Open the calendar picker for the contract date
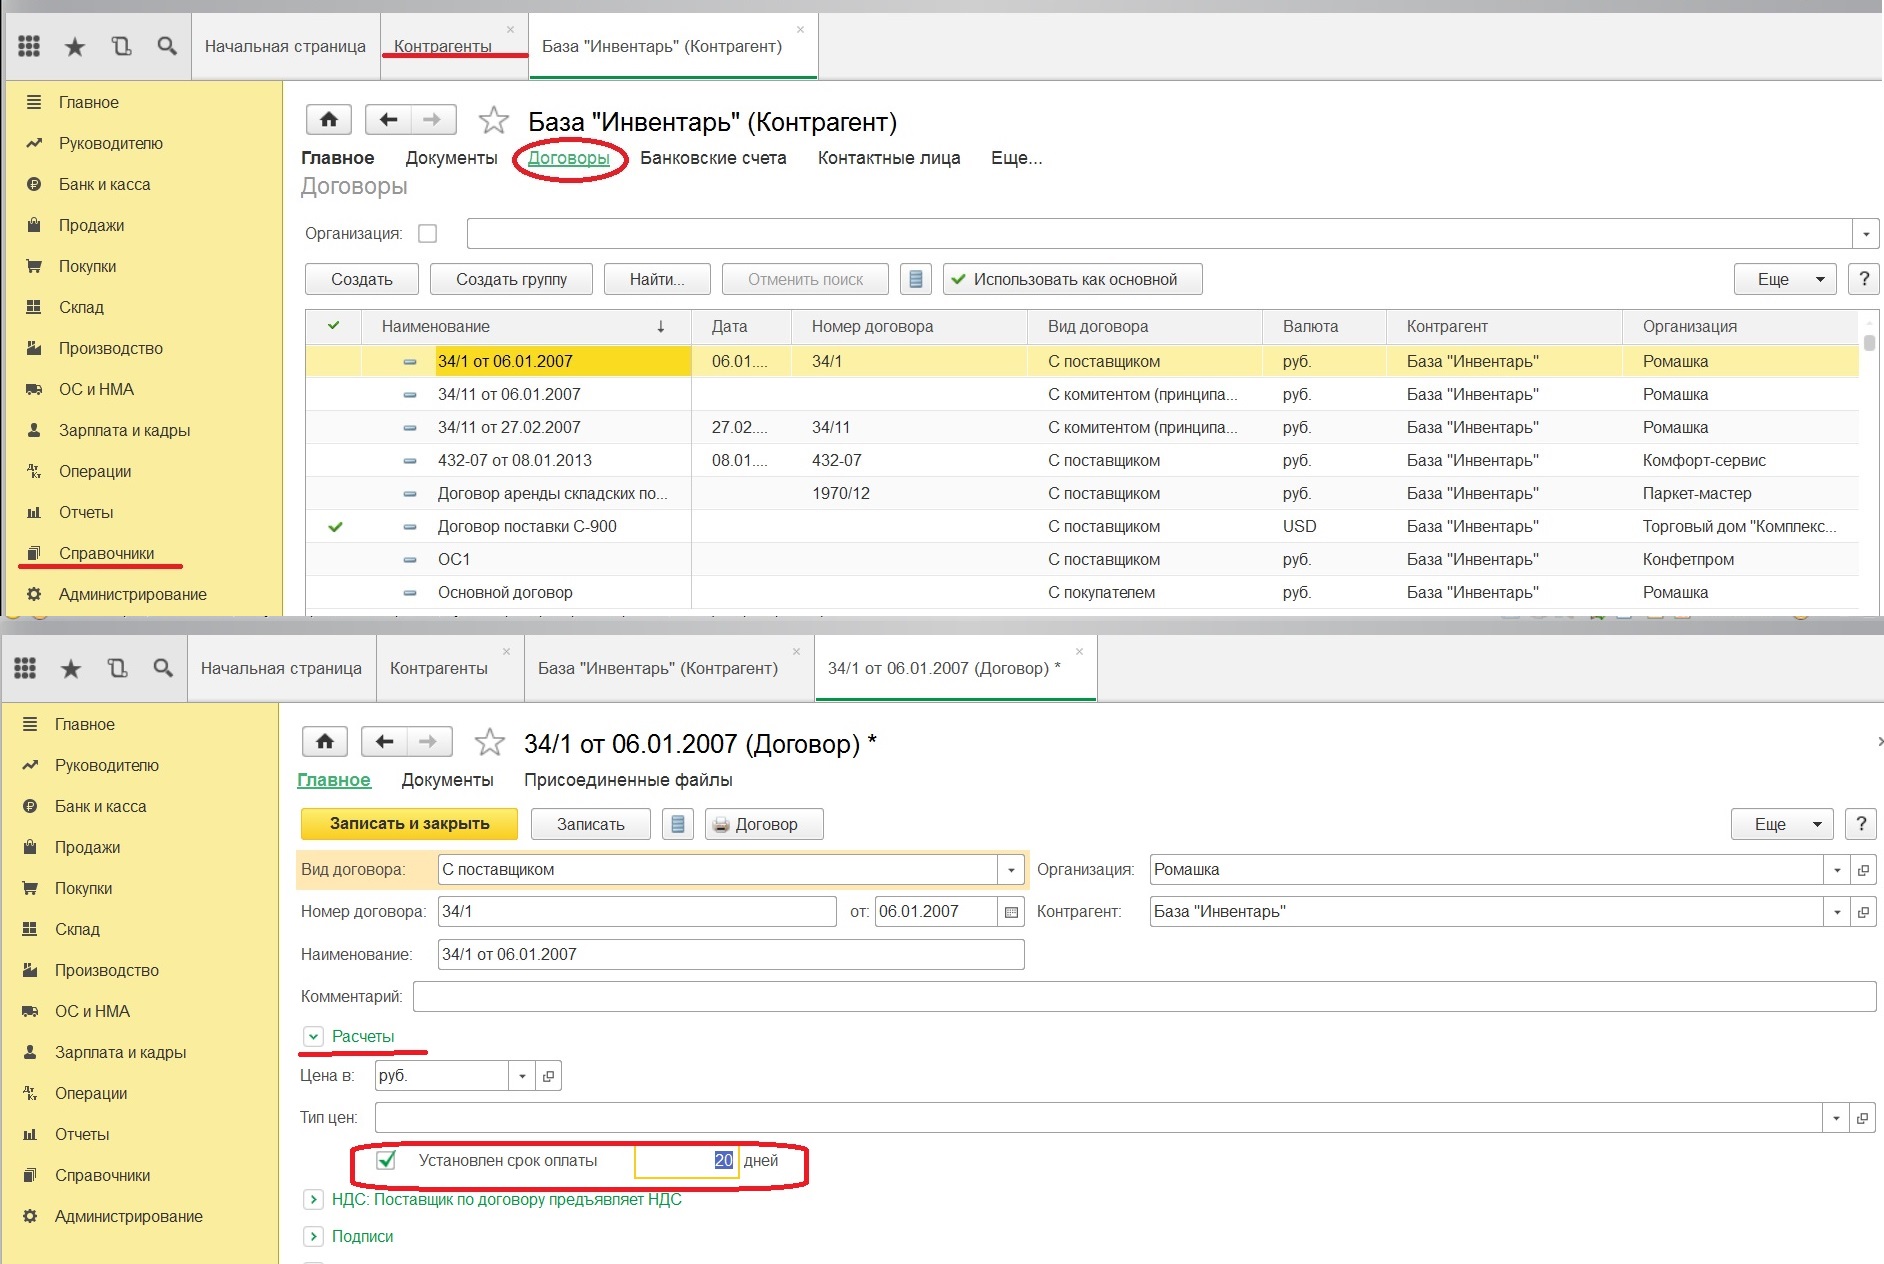Viewport: 1884px width, 1264px height. pyautogui.click(x=1011, y=912)
